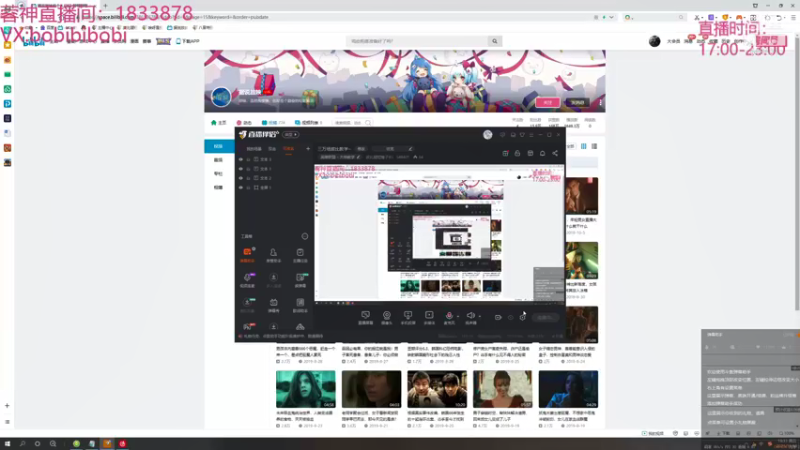The image size is (800, 450).
Task: Click taskbar search magnifier icon
Action: (x=22, y=444)
